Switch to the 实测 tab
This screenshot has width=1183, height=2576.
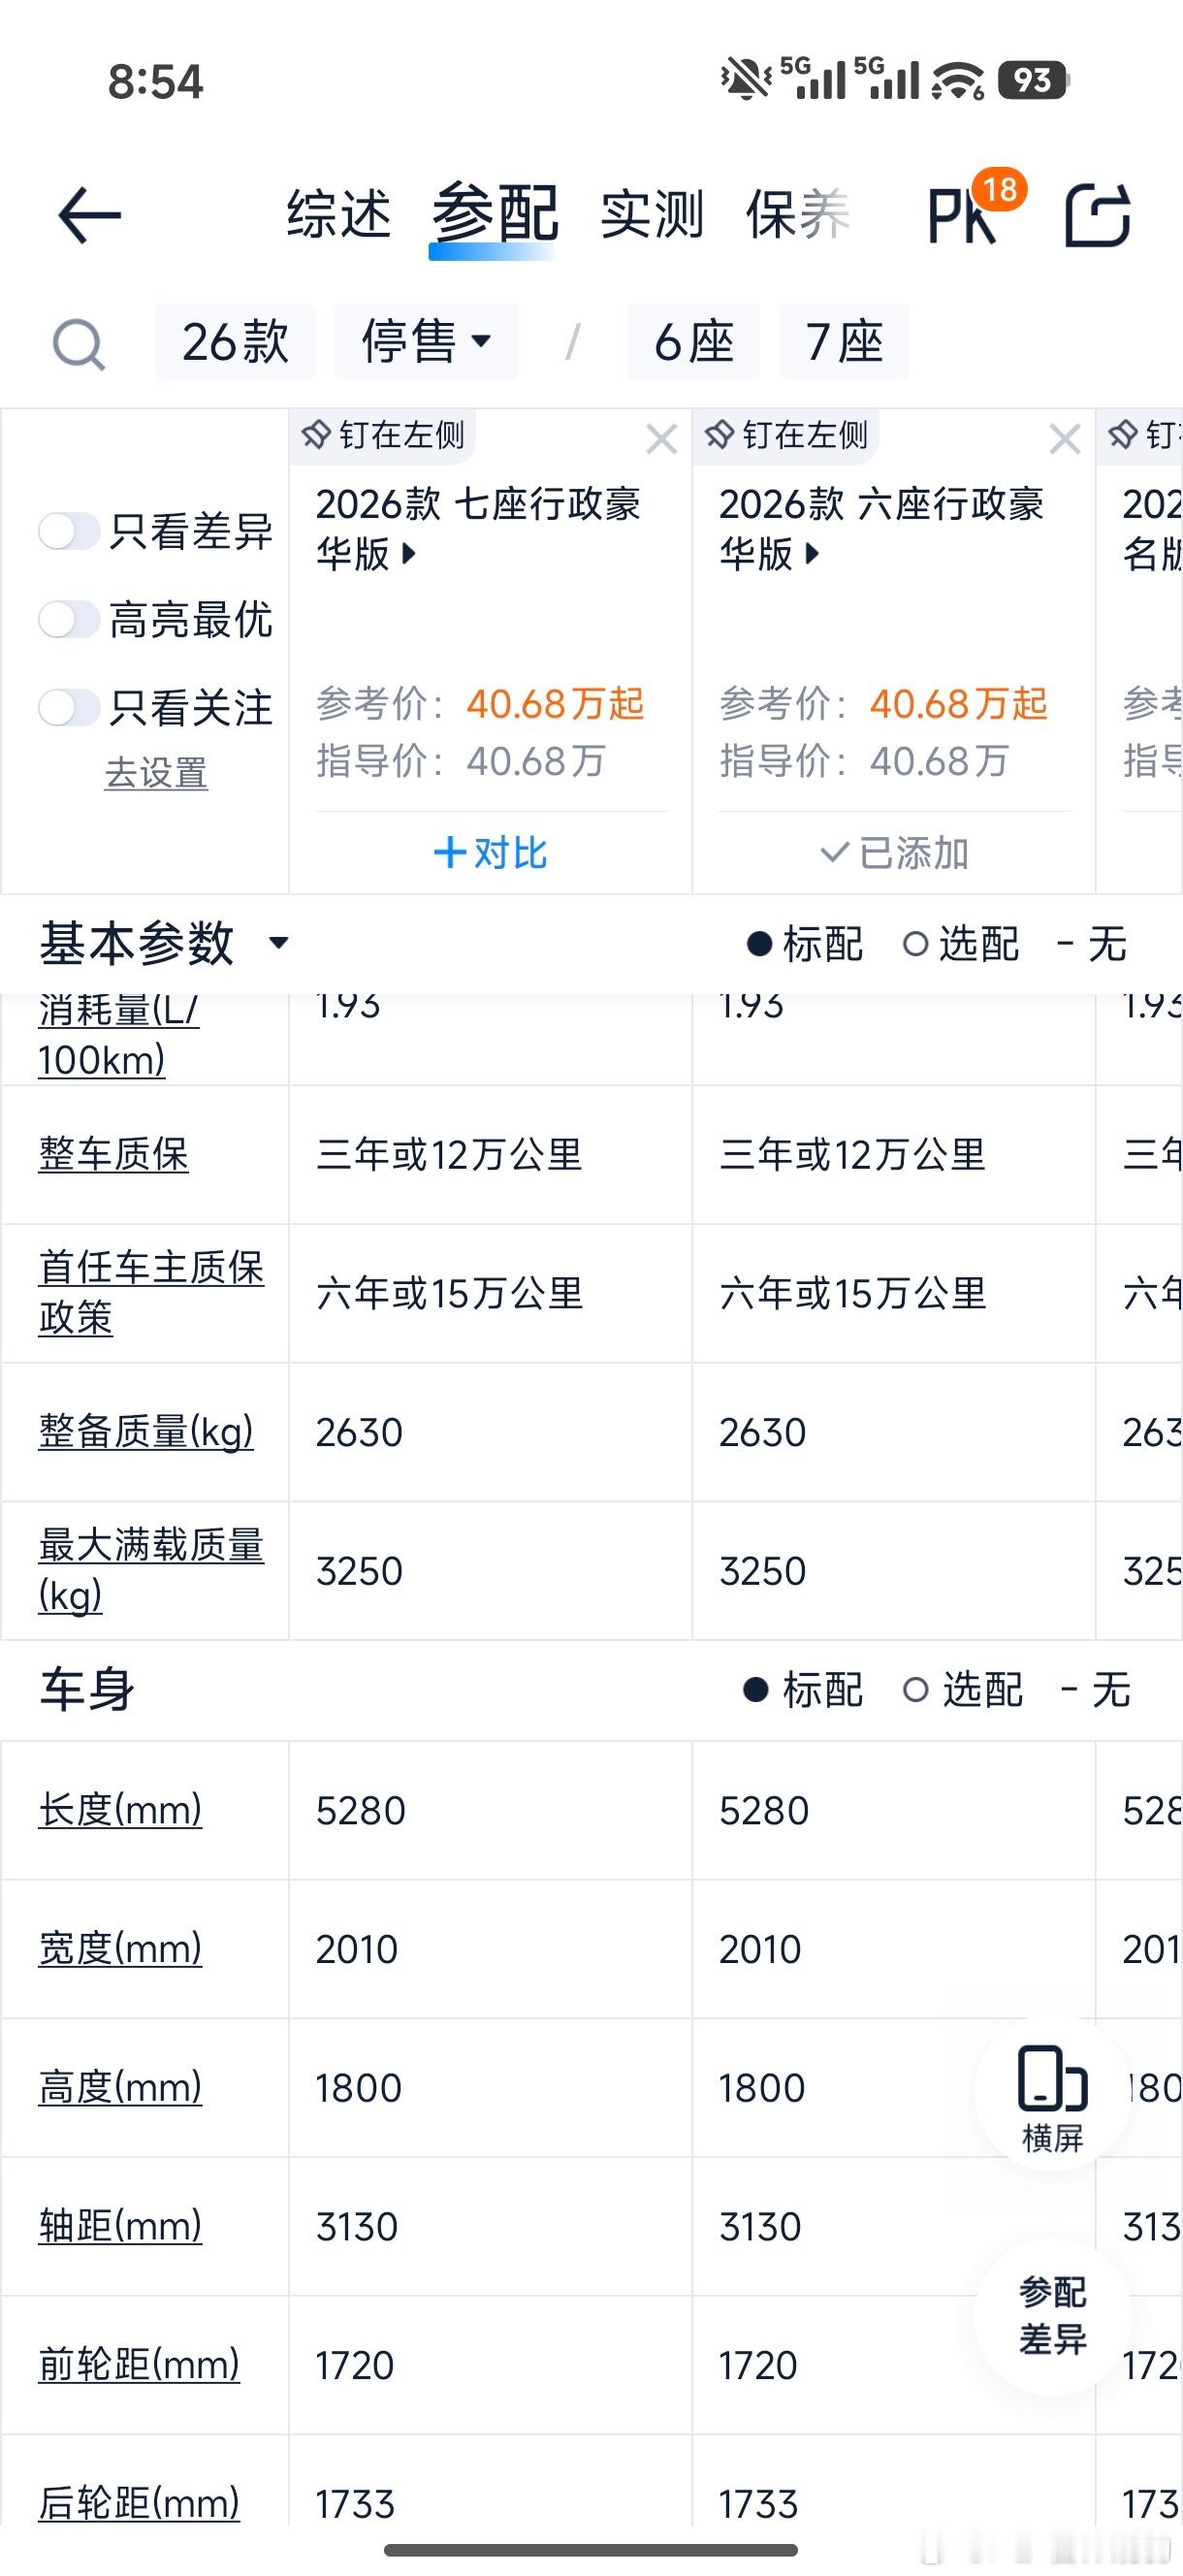point(652,214)
